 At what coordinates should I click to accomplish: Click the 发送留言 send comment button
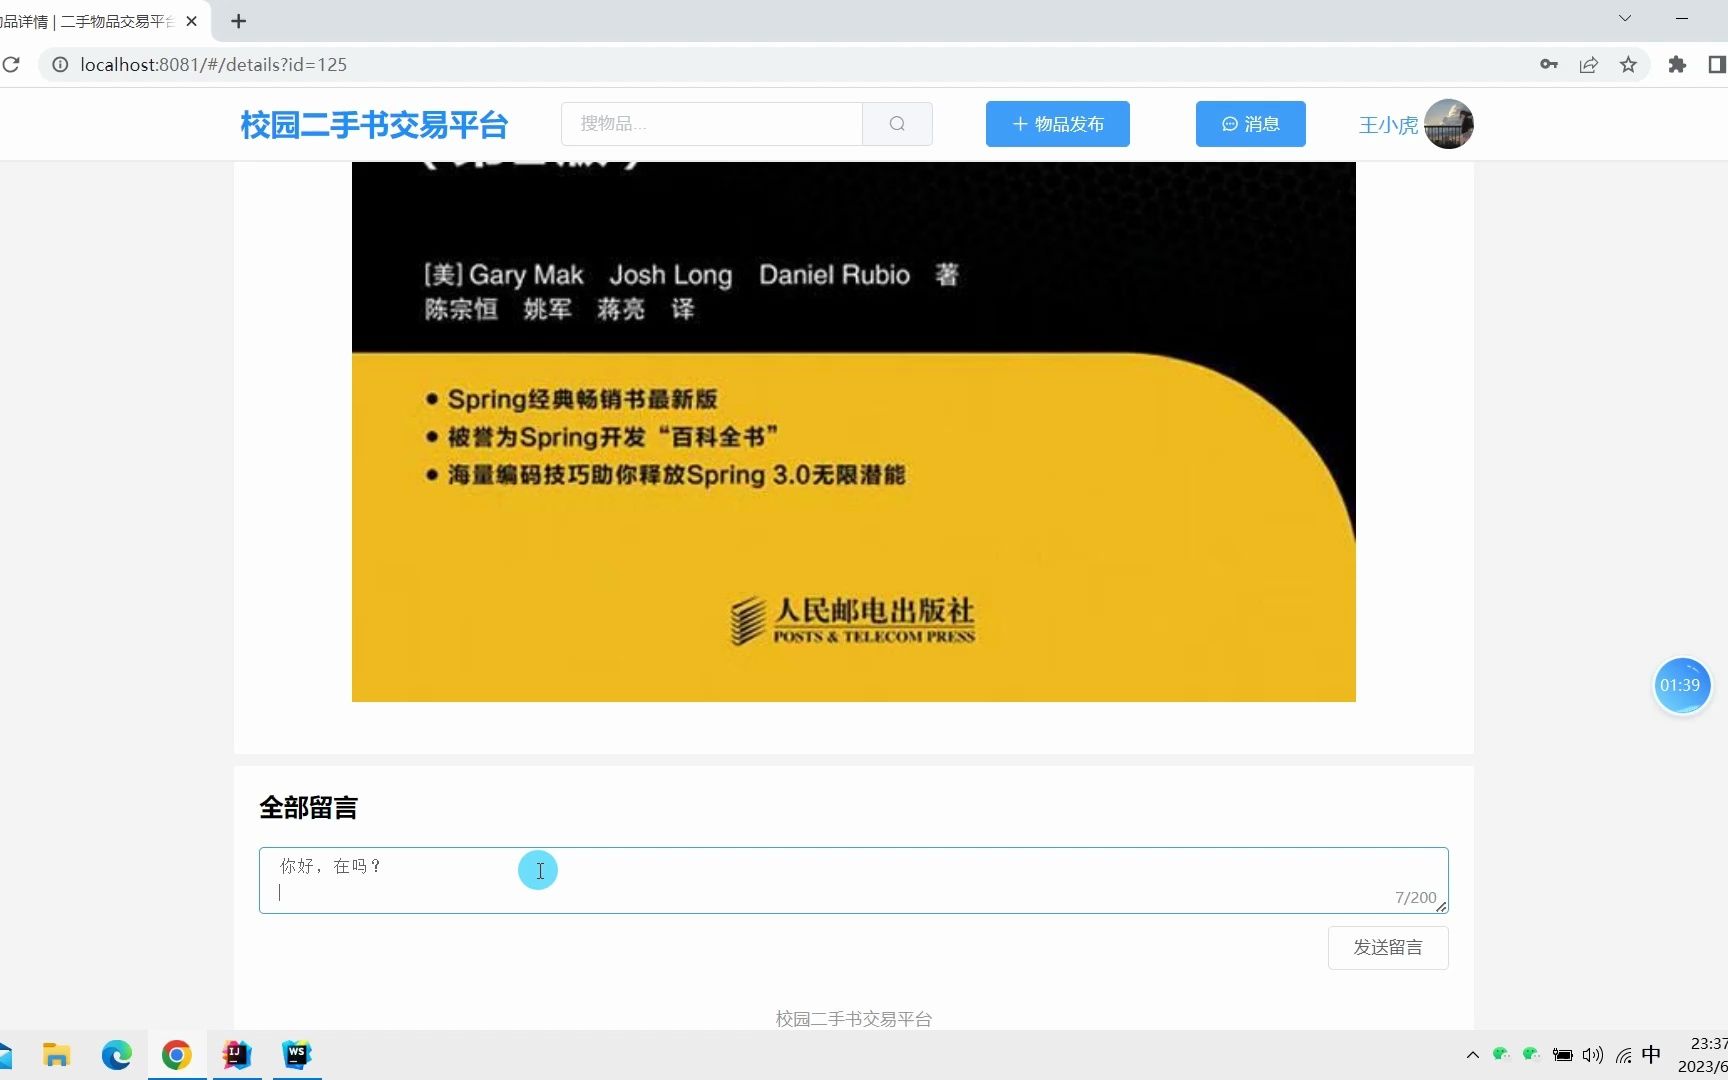pyautogui.click(x=1387, y=947)
